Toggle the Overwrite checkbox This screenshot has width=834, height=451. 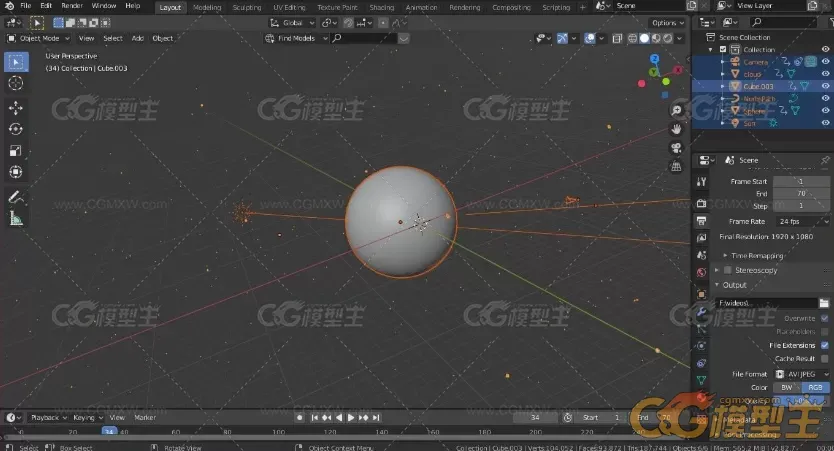[x=824, y=319]
